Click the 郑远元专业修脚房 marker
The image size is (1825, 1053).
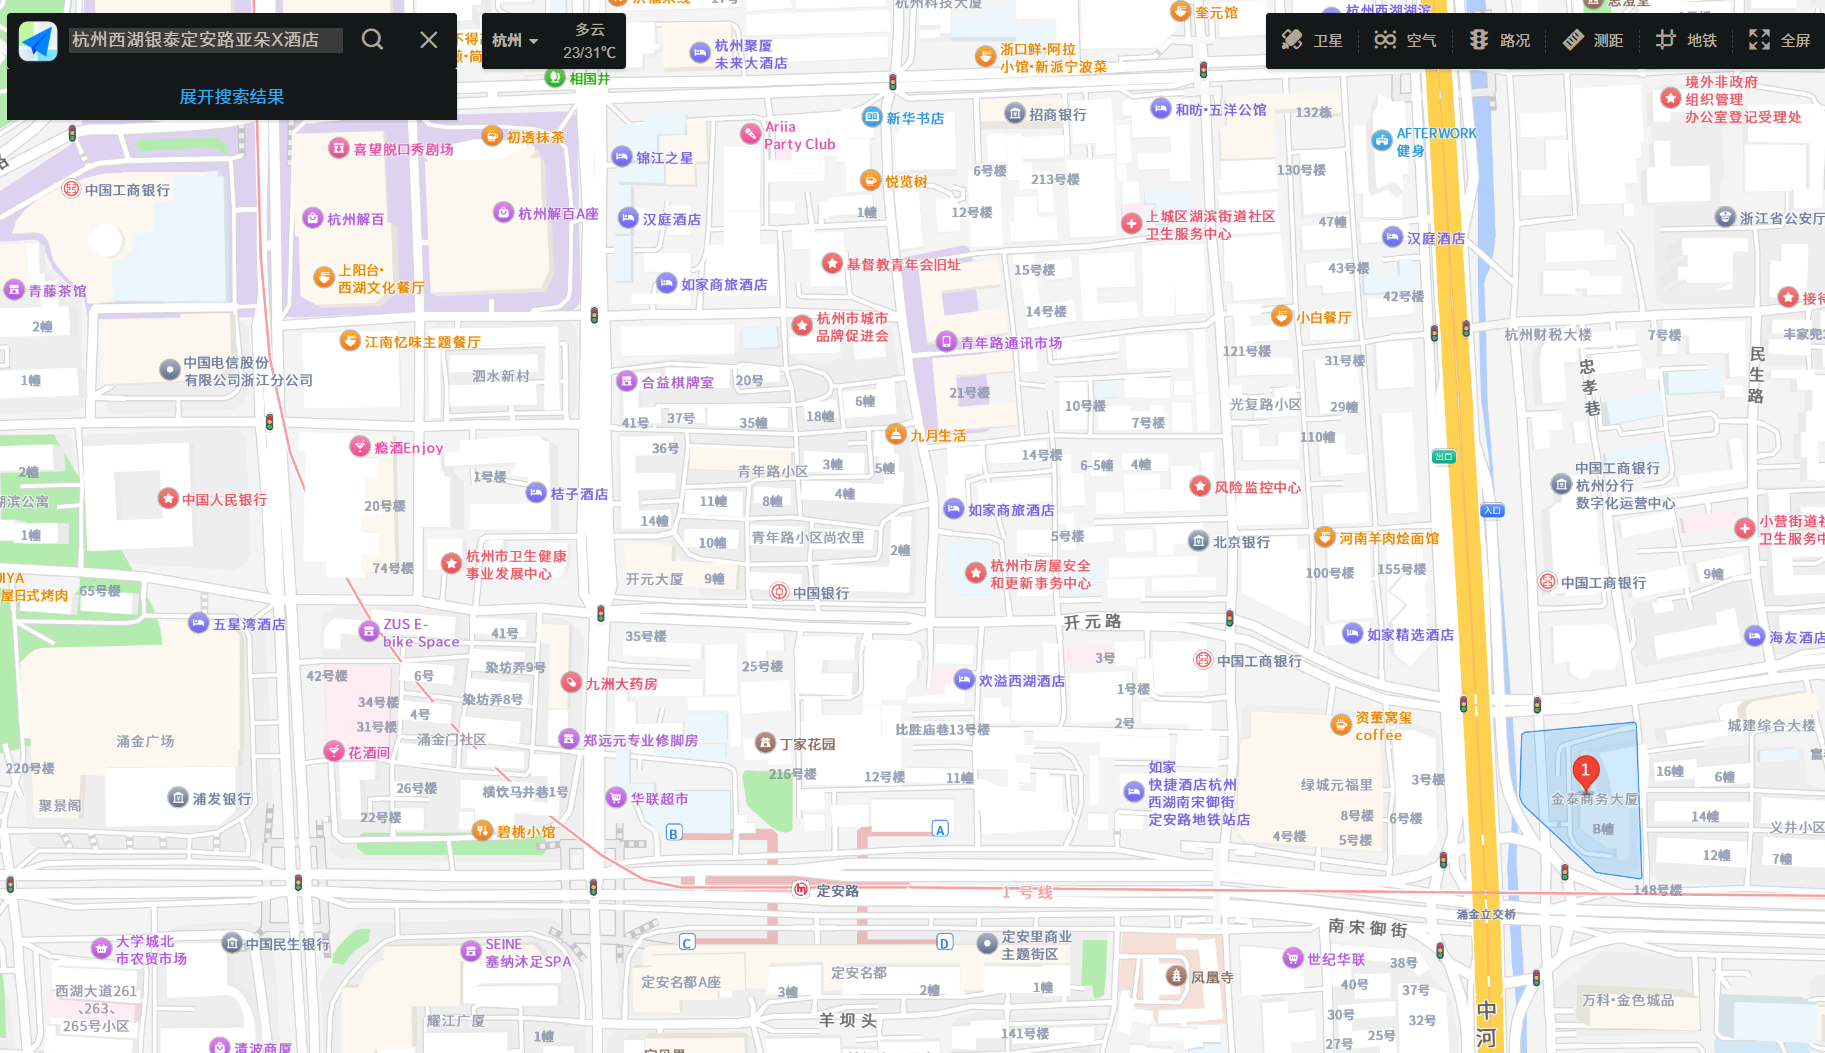(x=568, y=739)
